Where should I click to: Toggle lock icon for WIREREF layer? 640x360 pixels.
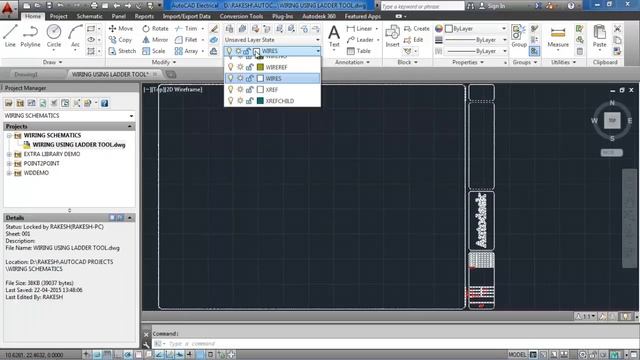(249, 67)
